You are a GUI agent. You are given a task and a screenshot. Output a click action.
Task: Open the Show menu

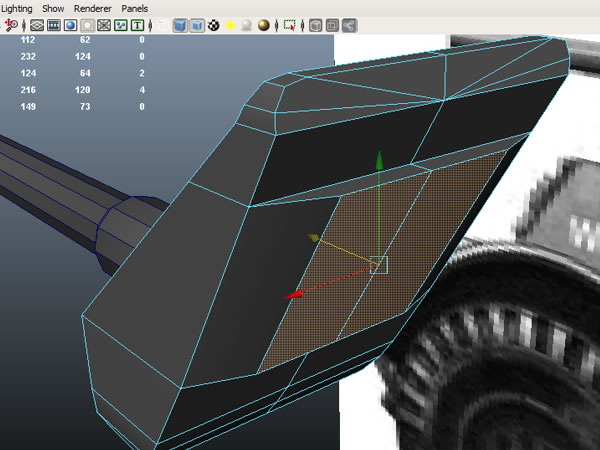click(53, 8)
